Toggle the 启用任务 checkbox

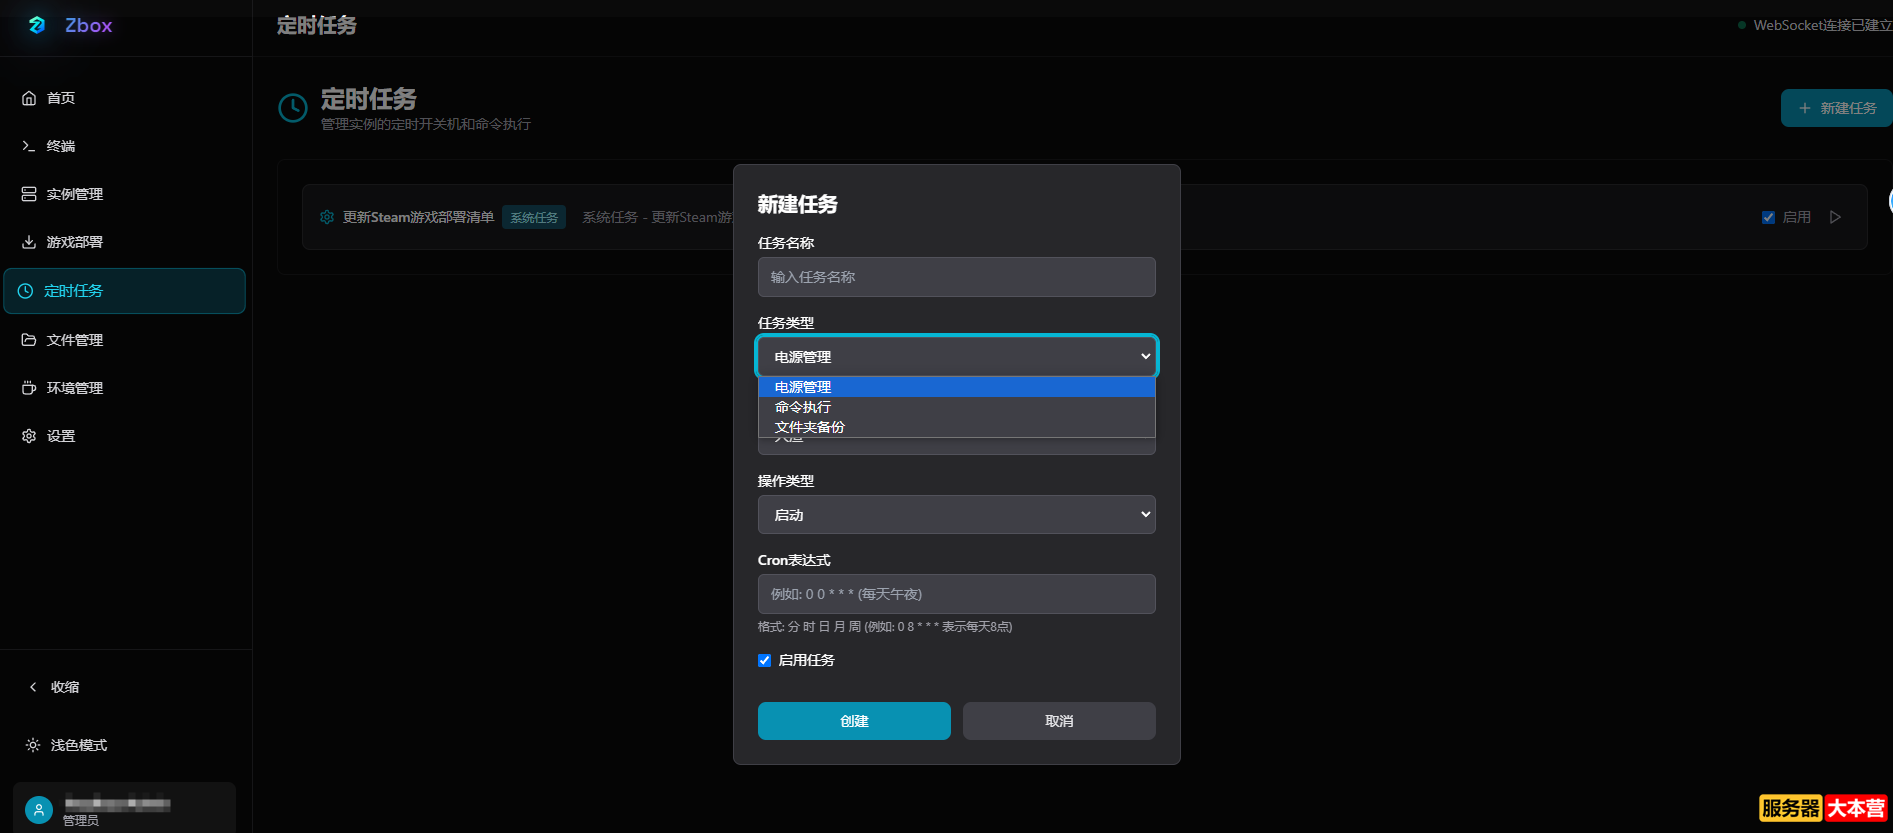tap(765, 660)
